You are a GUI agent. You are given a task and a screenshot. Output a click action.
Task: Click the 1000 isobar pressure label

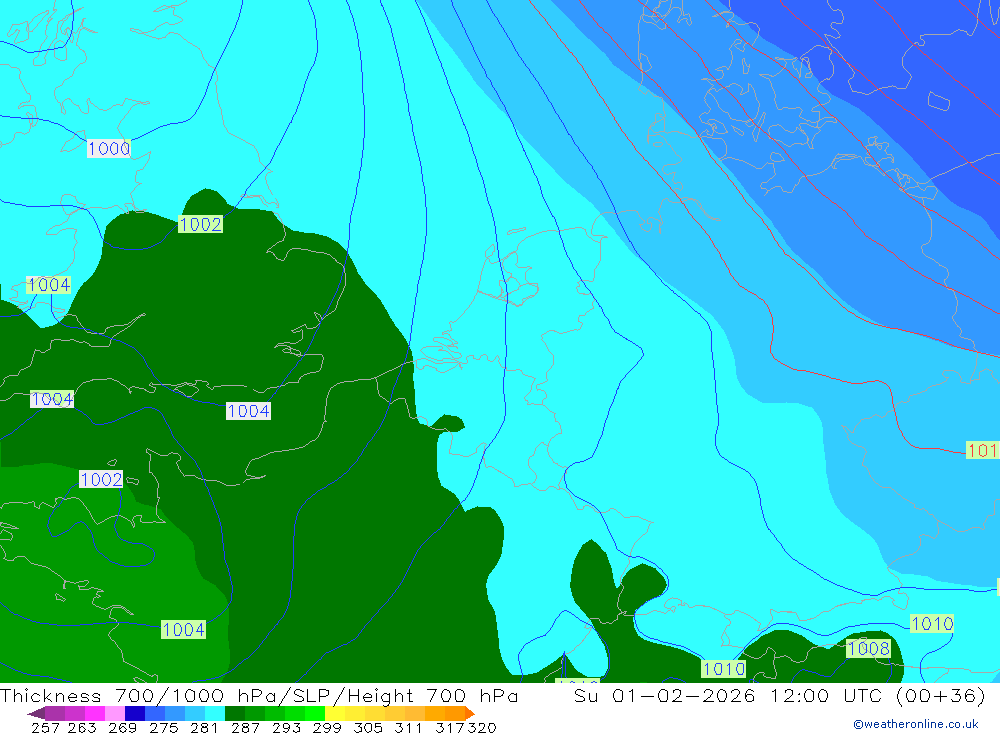click(108, 149)
